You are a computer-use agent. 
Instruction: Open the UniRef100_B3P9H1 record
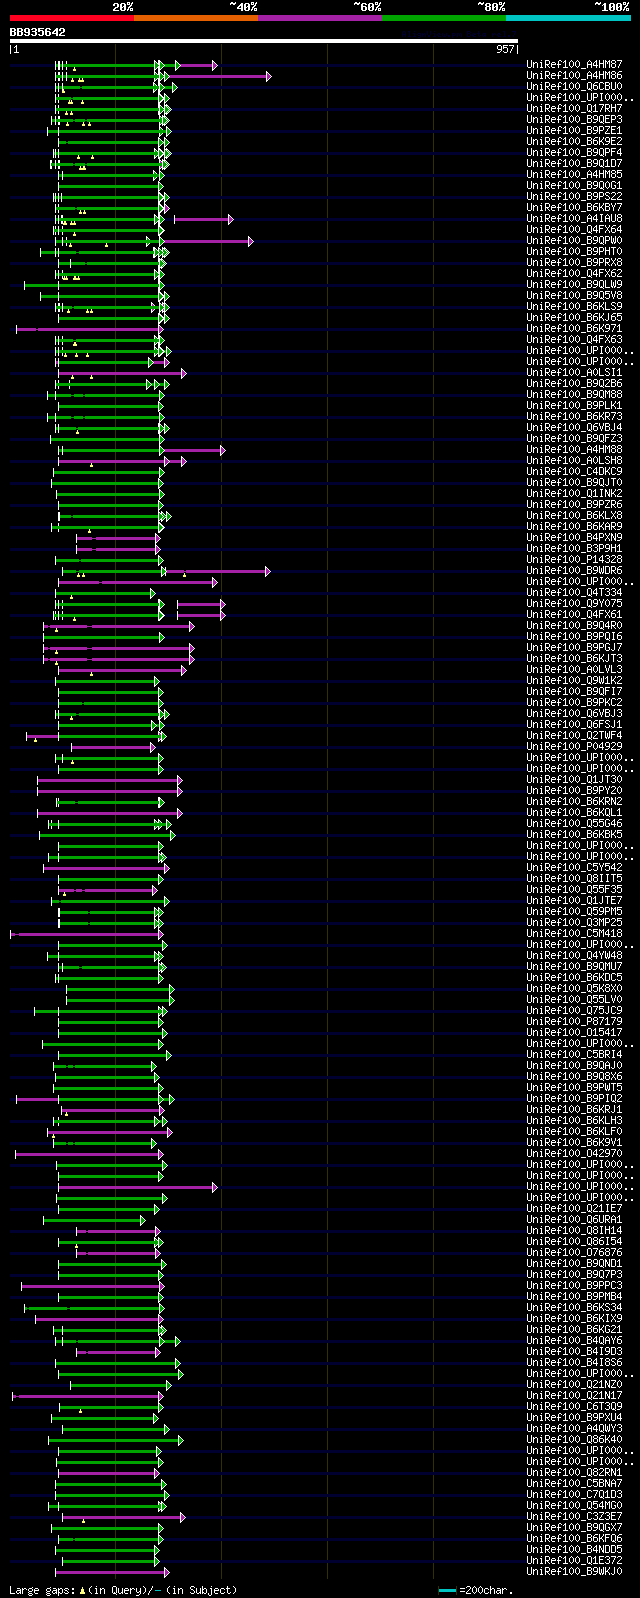(x=574, y=549)
